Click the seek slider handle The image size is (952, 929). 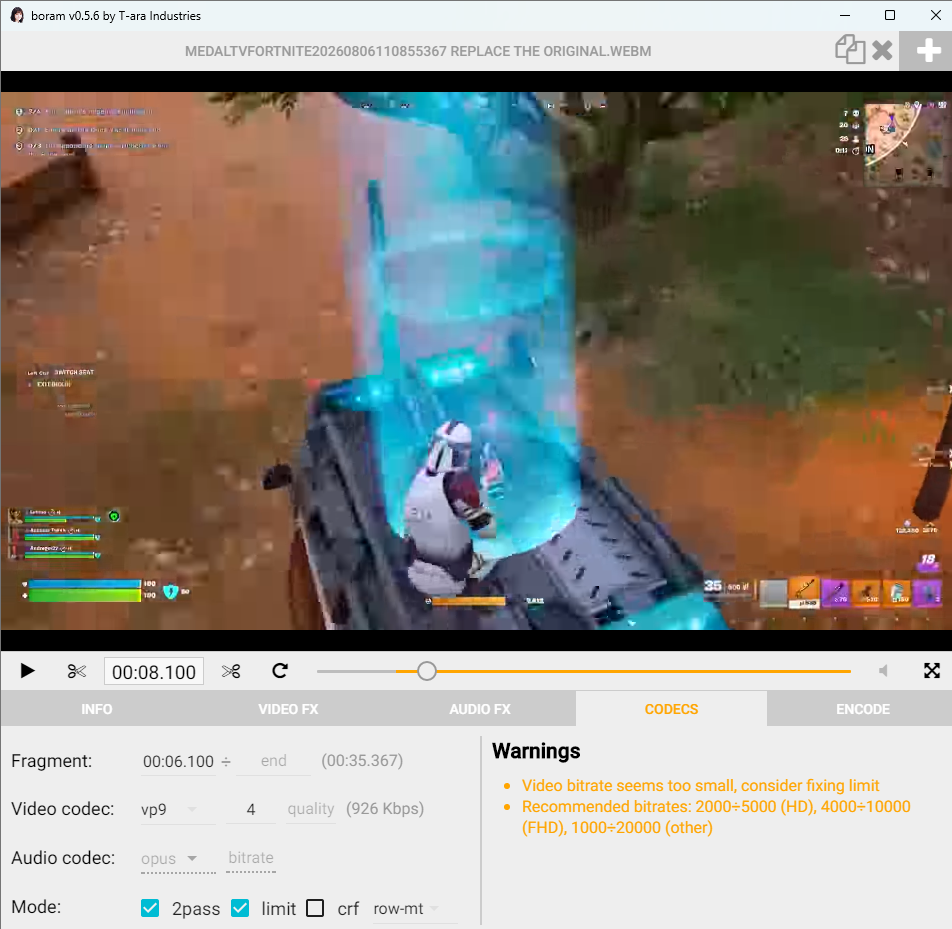[x=427, y=671]
